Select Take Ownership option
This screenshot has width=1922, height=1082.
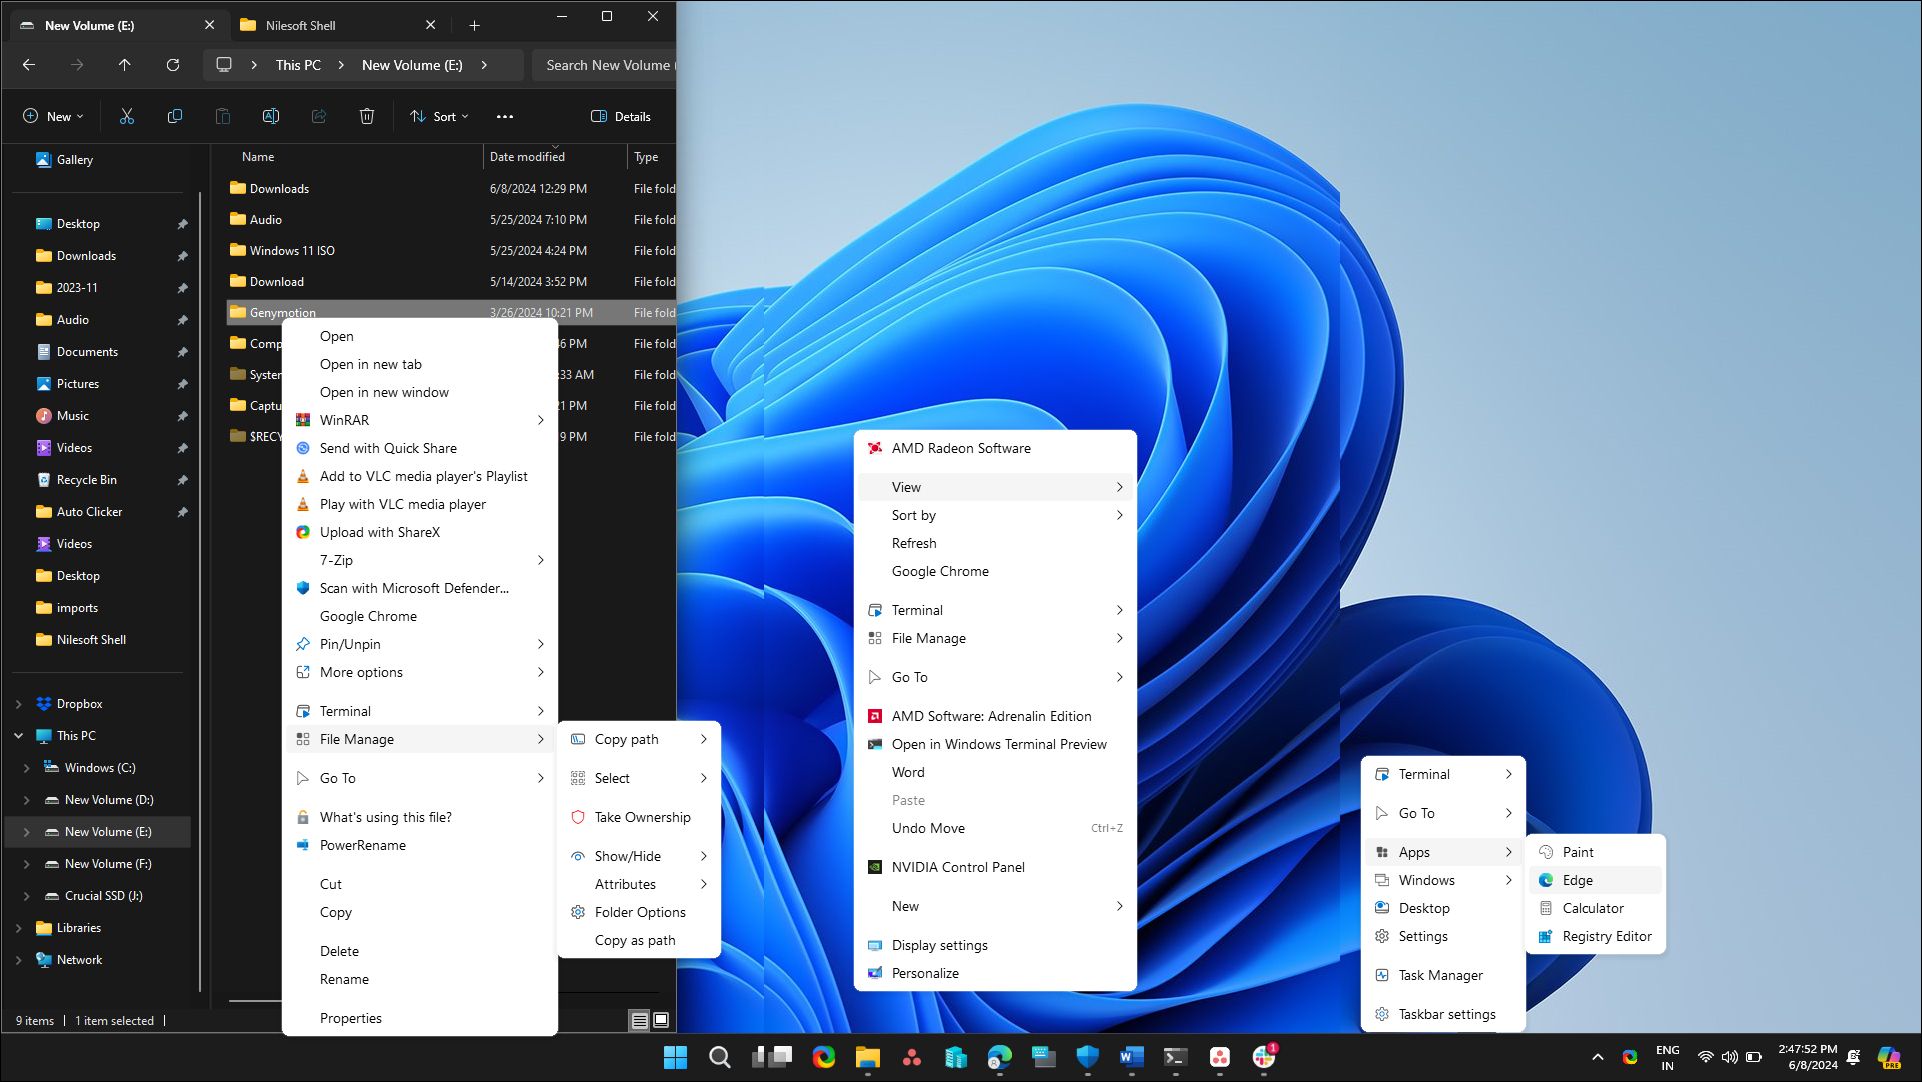point(642,815)
